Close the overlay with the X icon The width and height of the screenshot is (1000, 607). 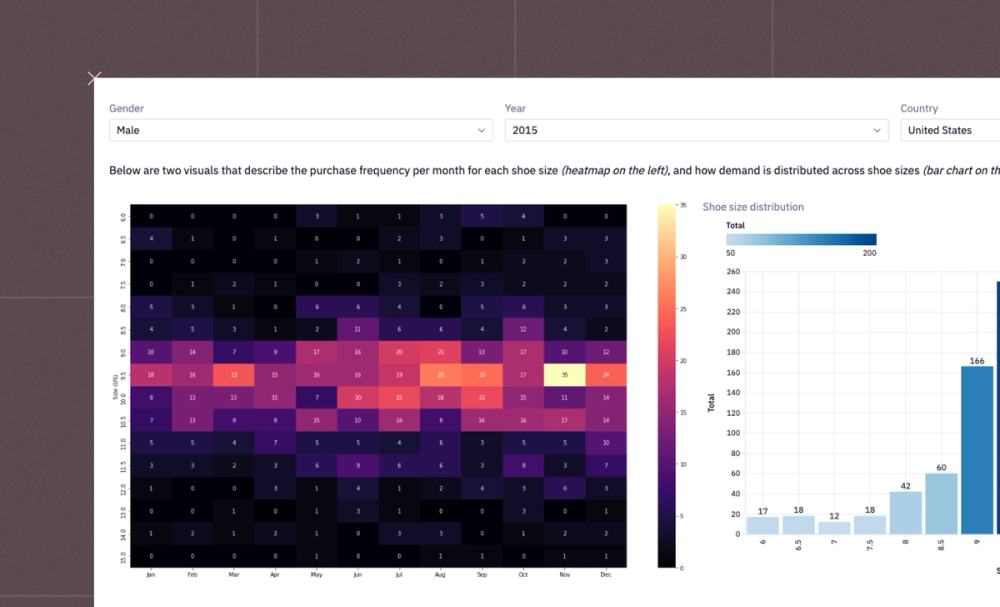point(94,78)
